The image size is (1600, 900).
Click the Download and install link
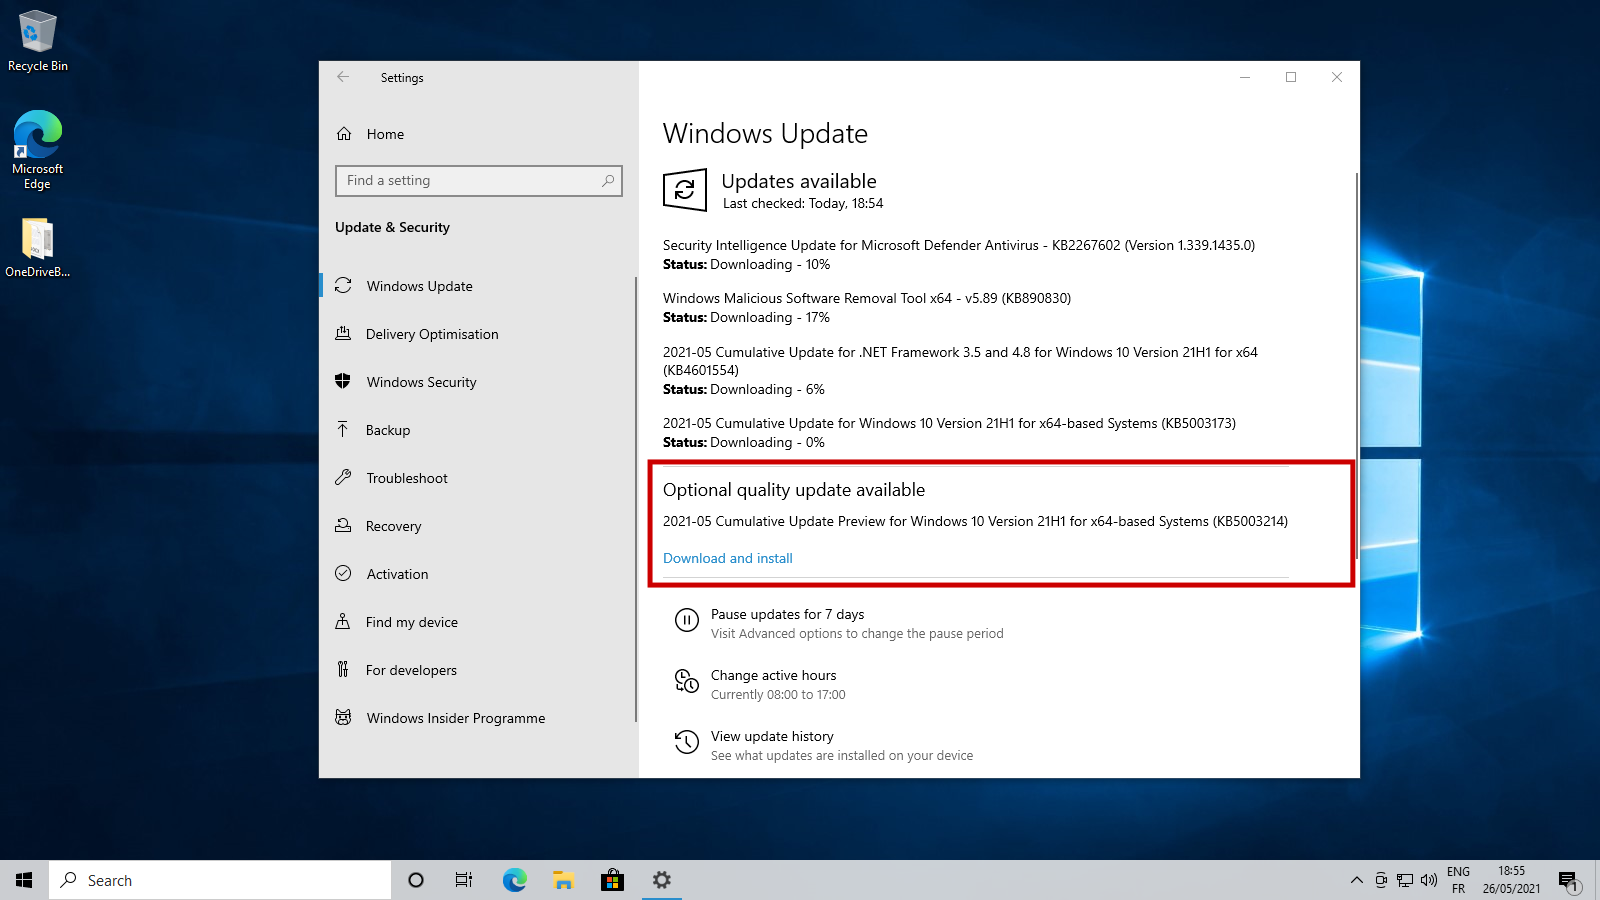tap(728, 558)
